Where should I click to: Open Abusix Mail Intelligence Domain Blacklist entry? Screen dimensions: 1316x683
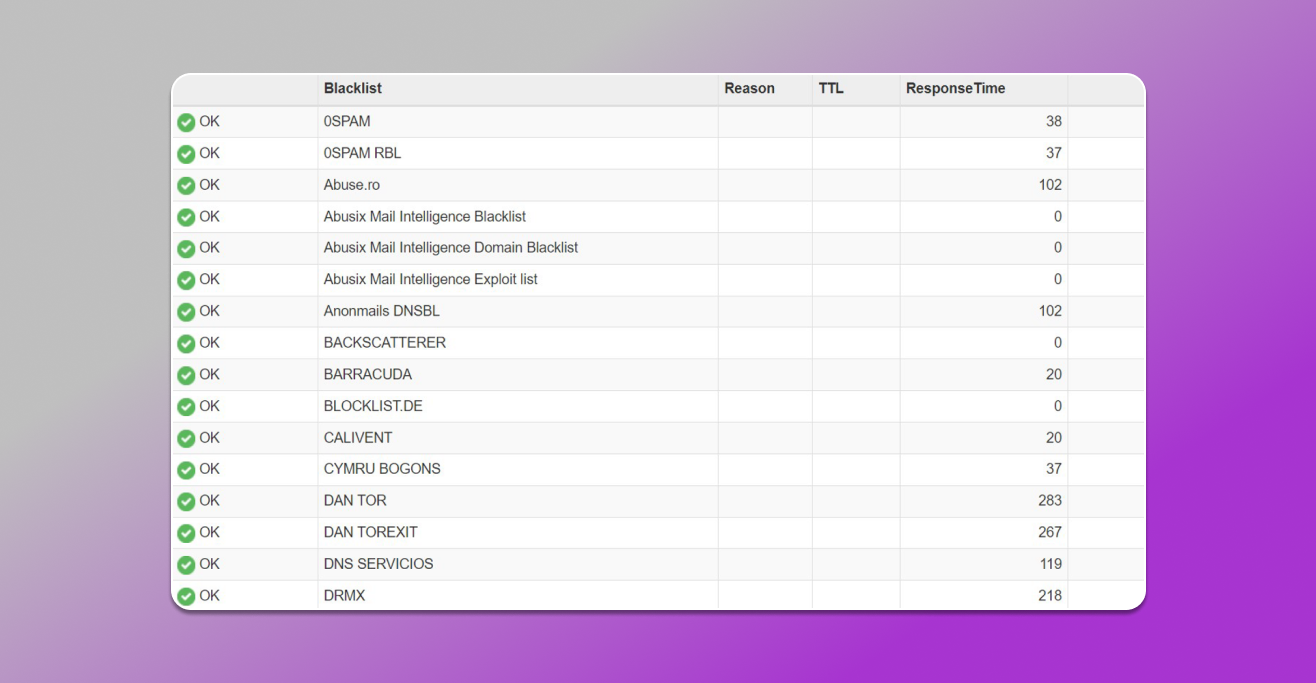click(450, 247)
